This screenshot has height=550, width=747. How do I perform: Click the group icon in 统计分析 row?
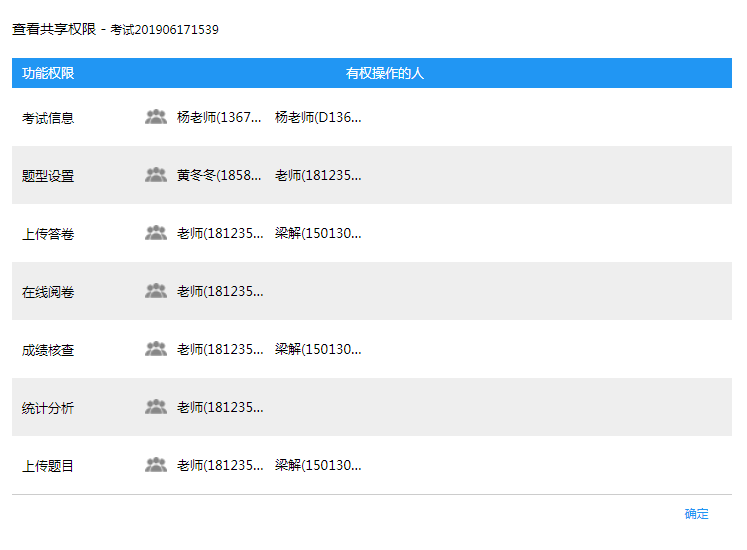(155, 407)
